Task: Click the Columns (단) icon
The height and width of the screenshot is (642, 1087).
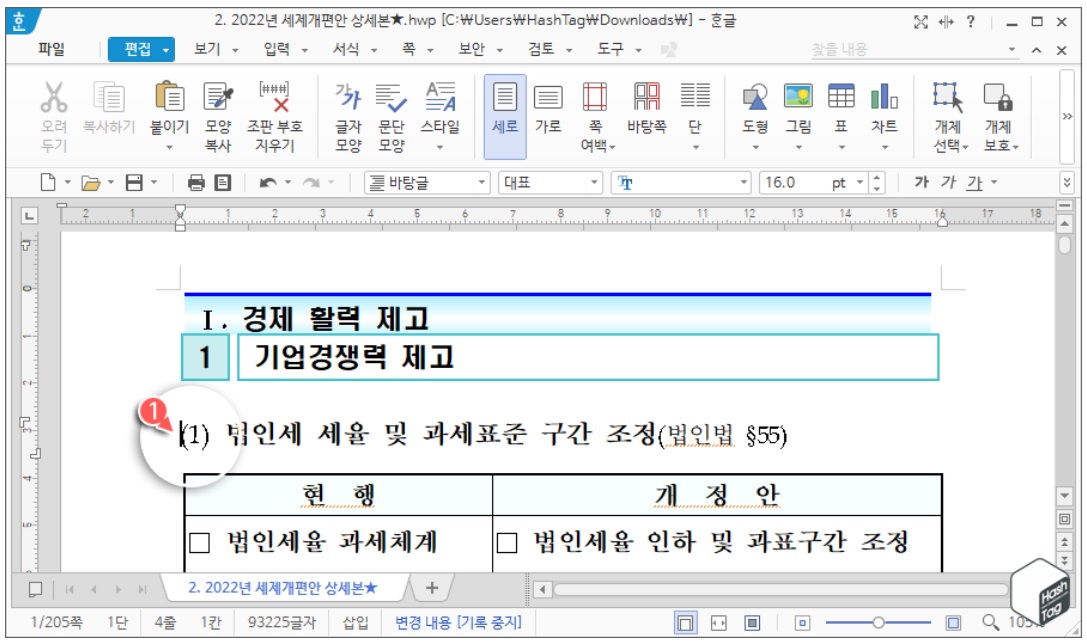Action: pos(695,96)
